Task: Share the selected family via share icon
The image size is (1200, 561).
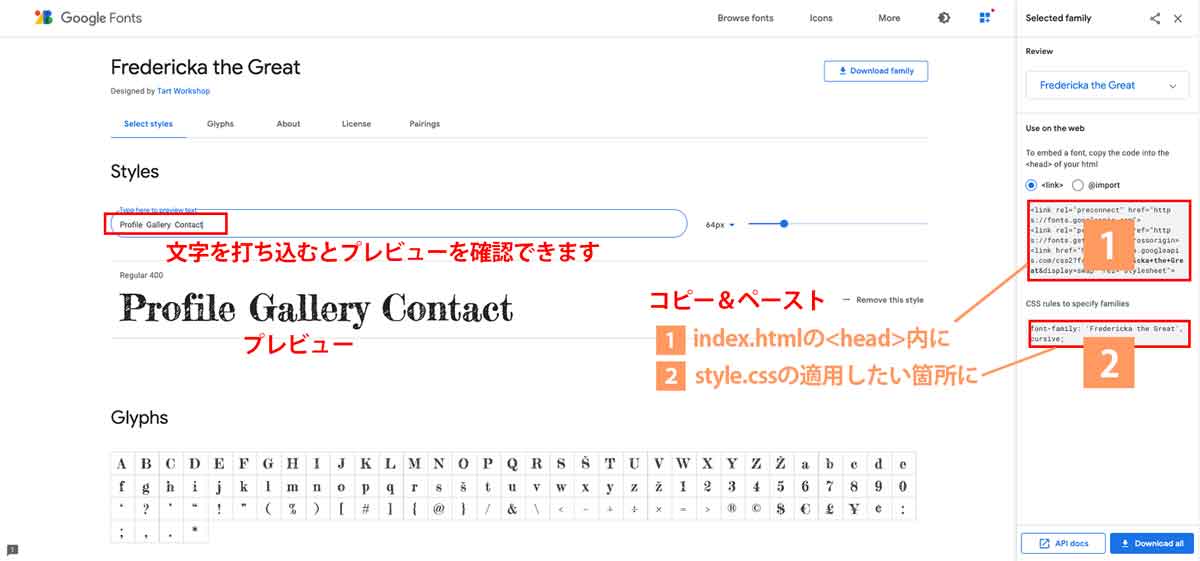Action: click(x=1155, y=18)
